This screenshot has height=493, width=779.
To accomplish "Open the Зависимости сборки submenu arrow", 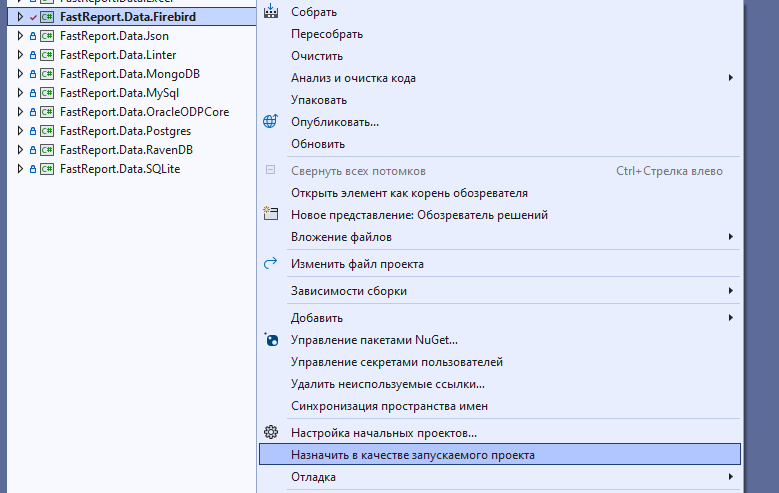I will [730, 290].
